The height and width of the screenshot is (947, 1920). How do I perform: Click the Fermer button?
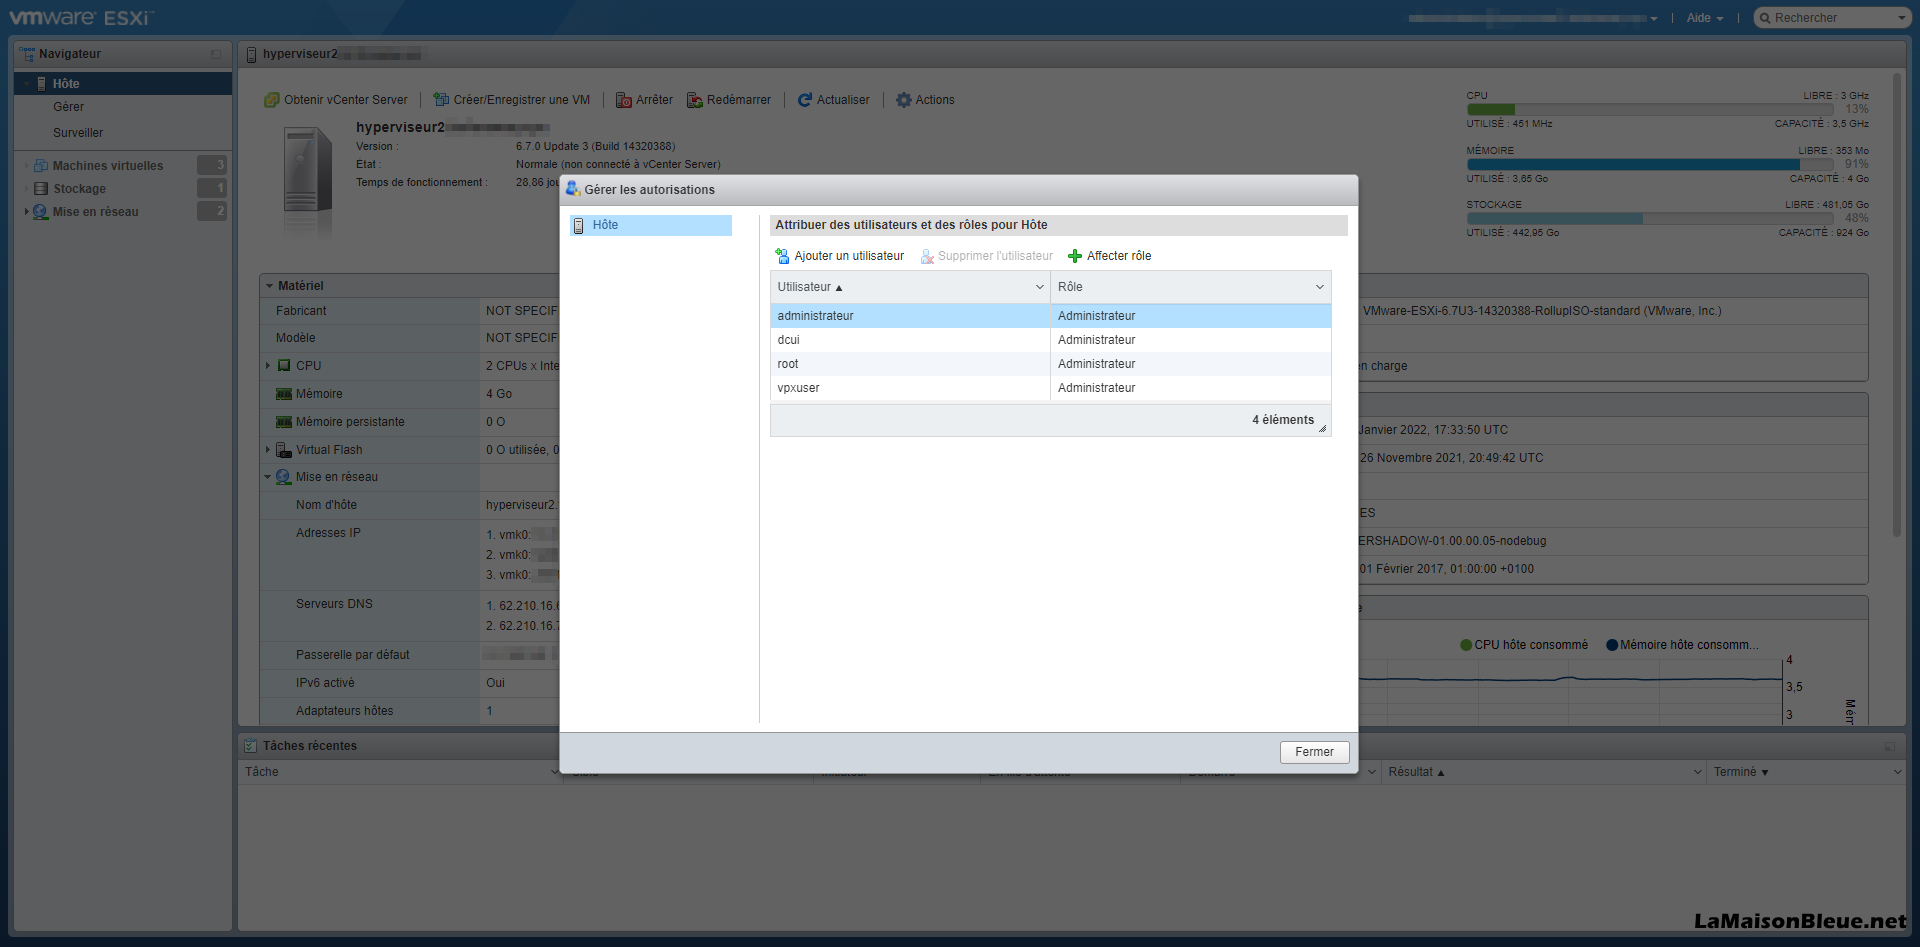coord(1314,752)
